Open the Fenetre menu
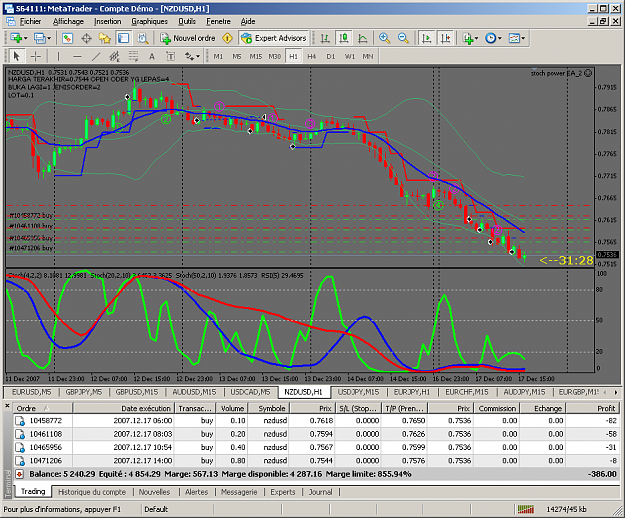Viewport: 625px width, 518px height. pos(218,22)
